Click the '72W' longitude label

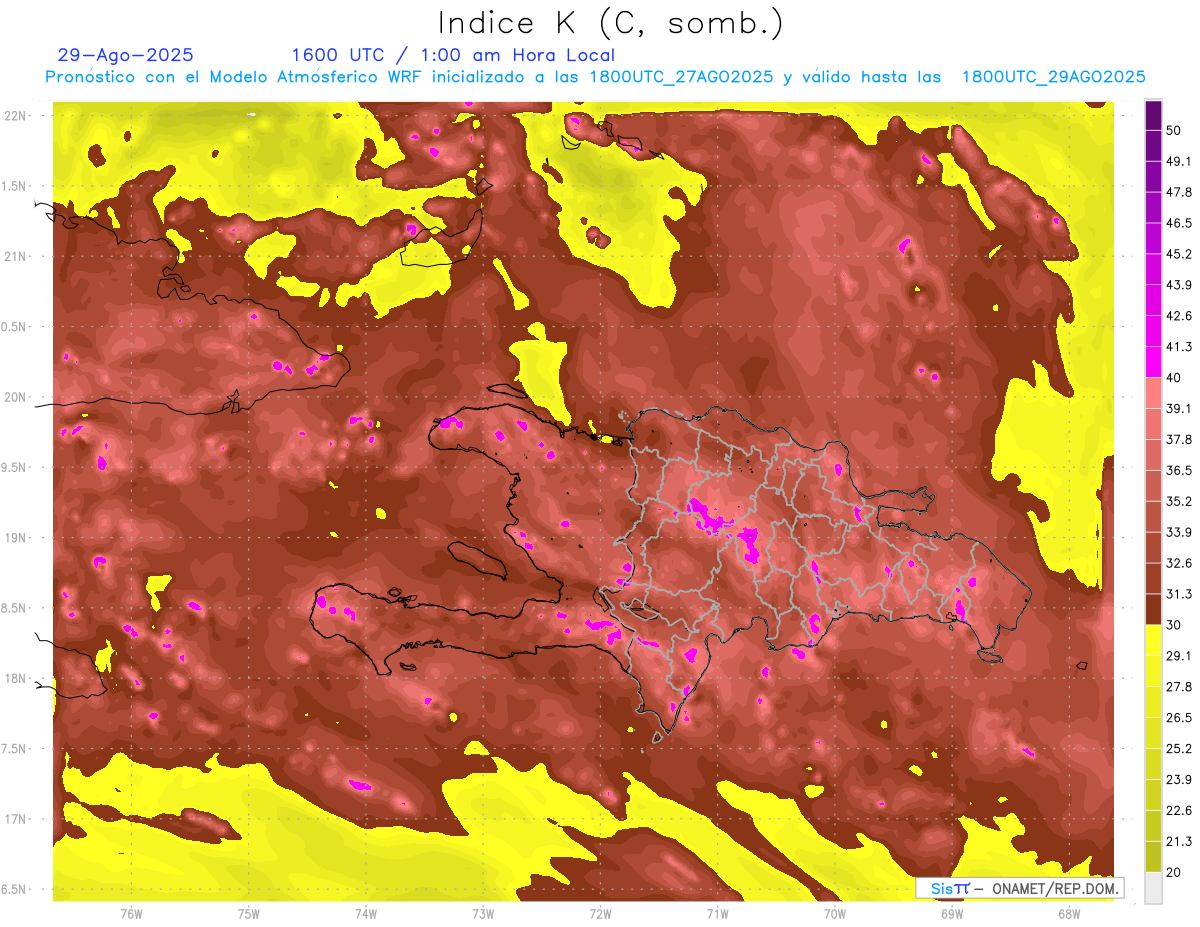pos(600,913)
